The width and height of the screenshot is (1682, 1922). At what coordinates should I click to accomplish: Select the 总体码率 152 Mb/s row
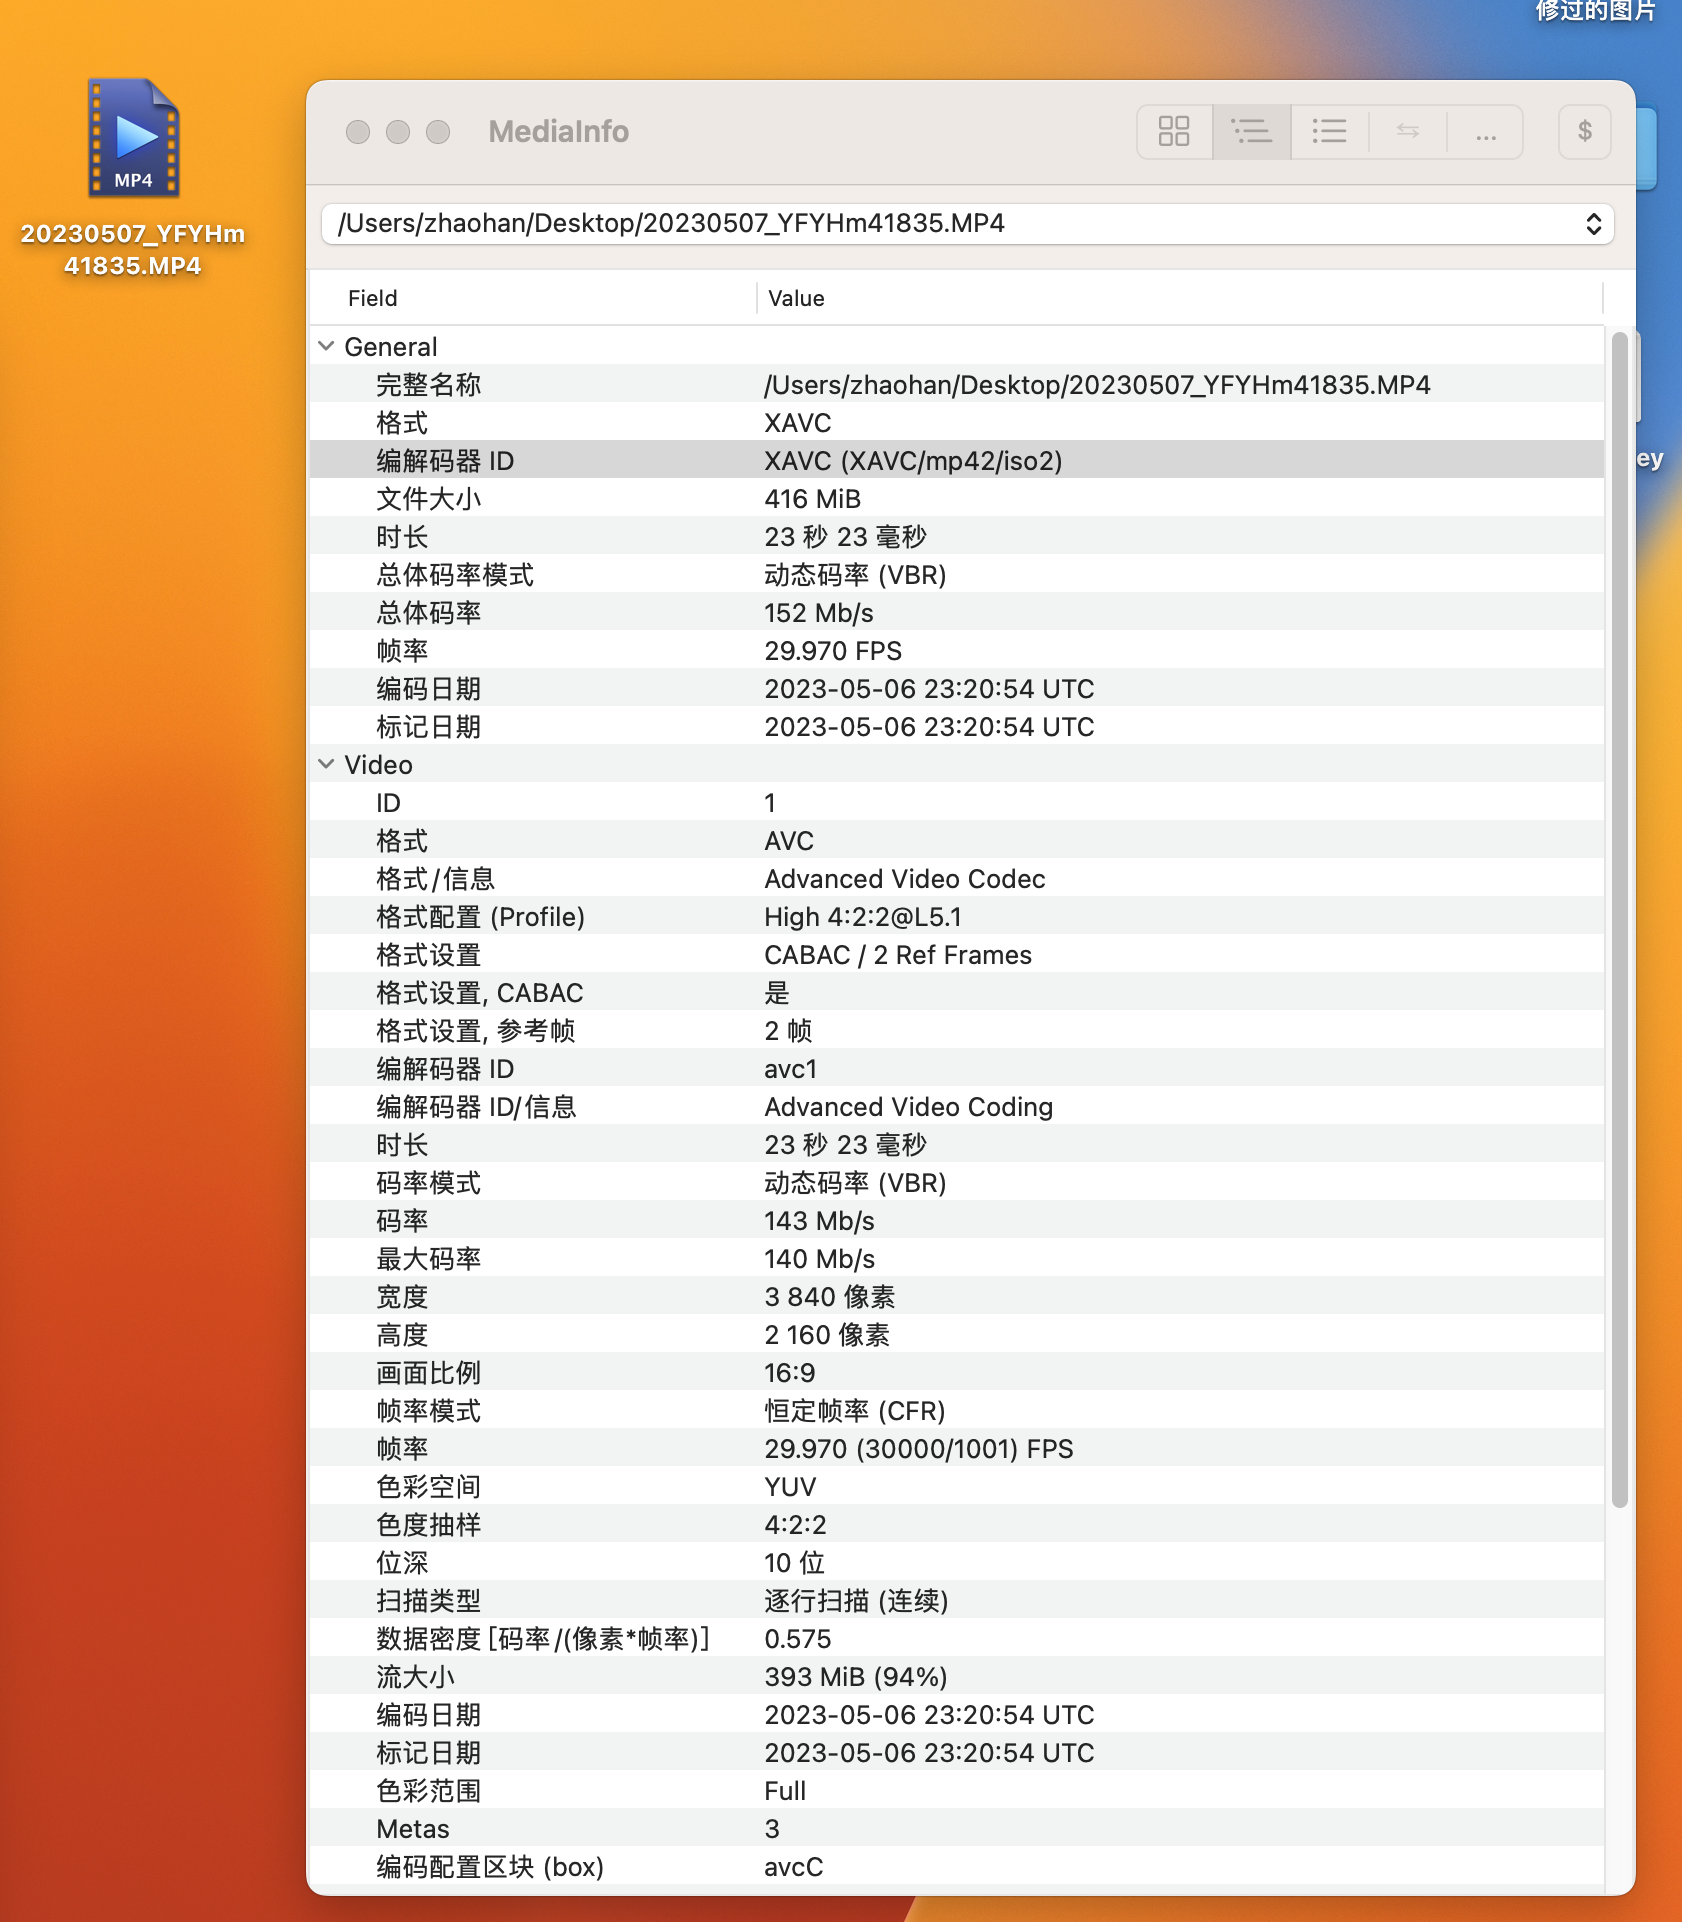point(956,612)
